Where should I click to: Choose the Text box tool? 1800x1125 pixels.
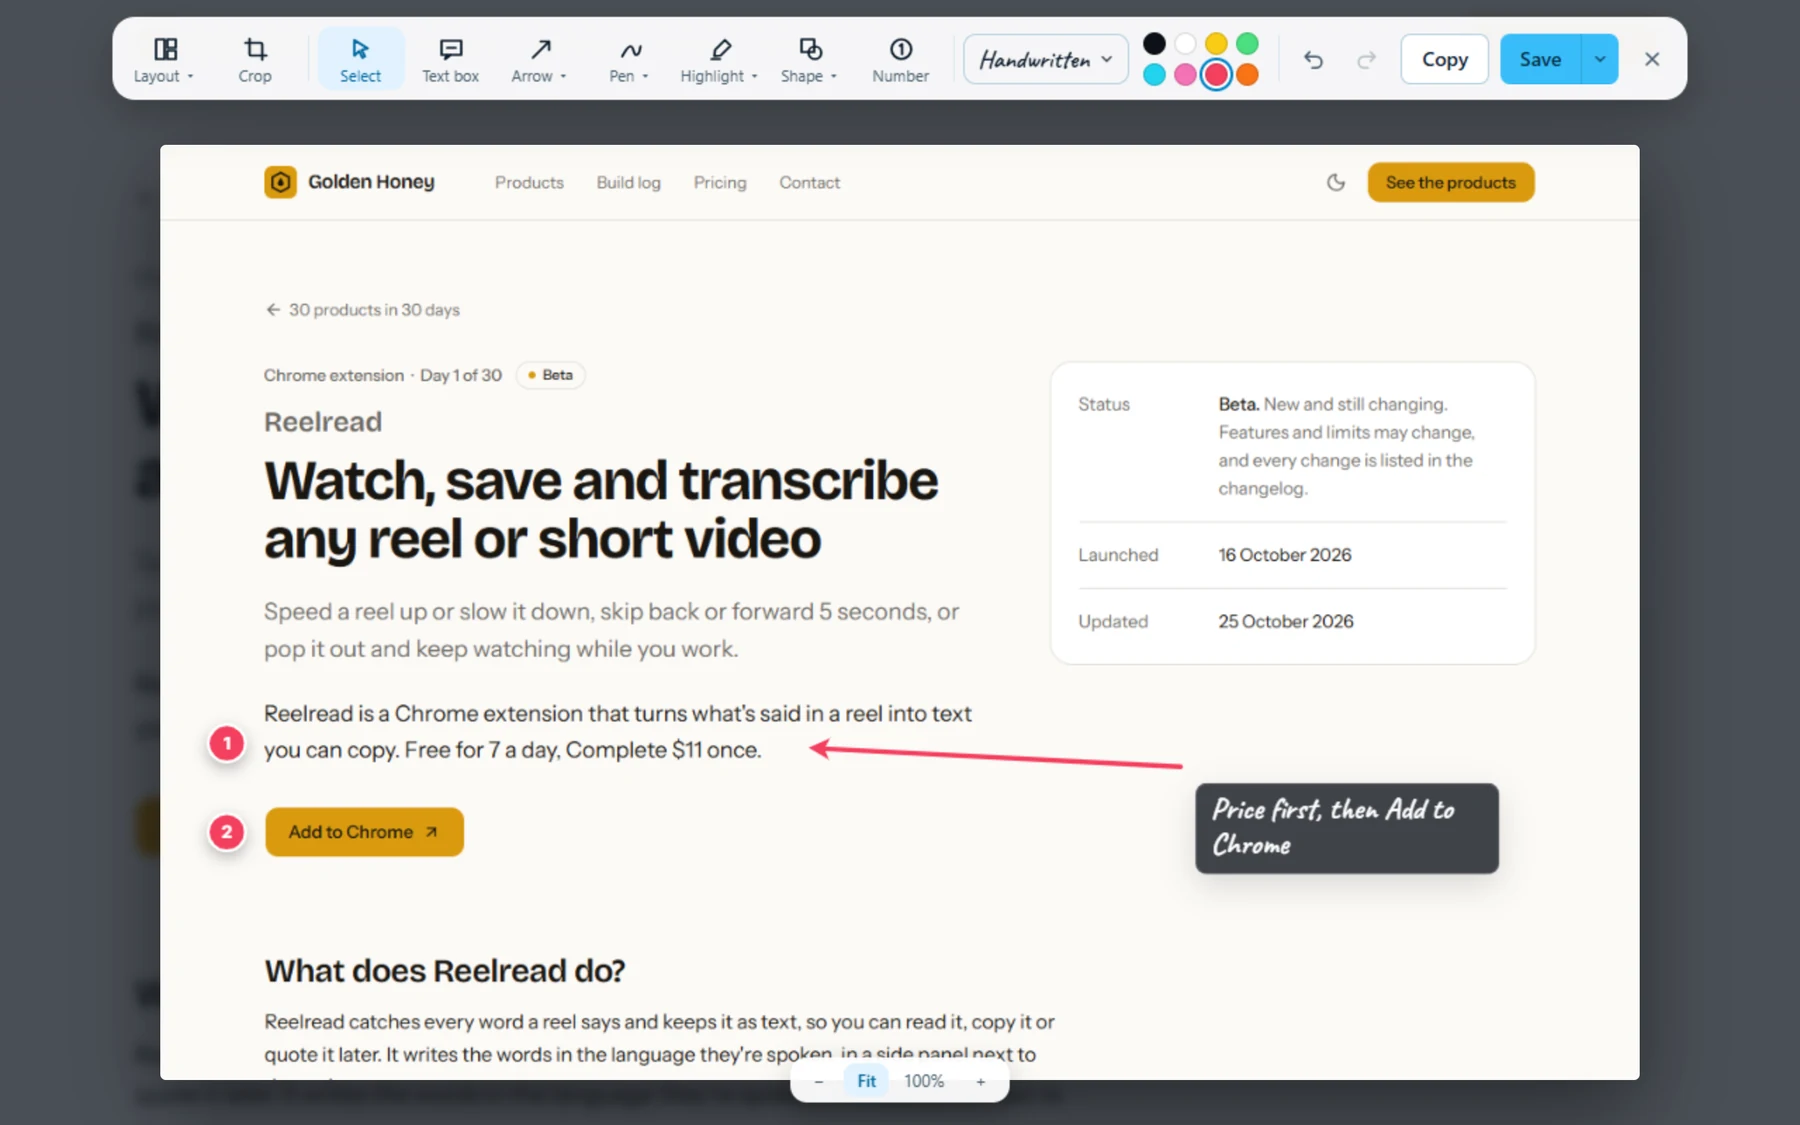450,60
